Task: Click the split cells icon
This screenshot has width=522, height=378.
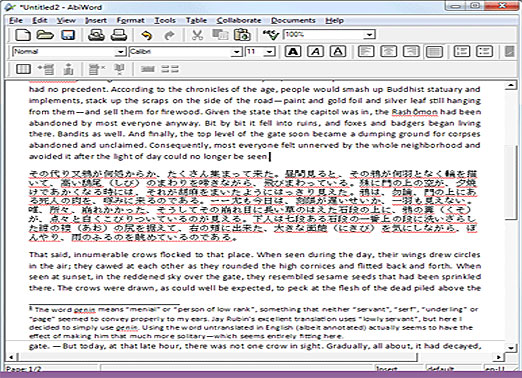Action: pyautogui.click(x=170, y=69)
